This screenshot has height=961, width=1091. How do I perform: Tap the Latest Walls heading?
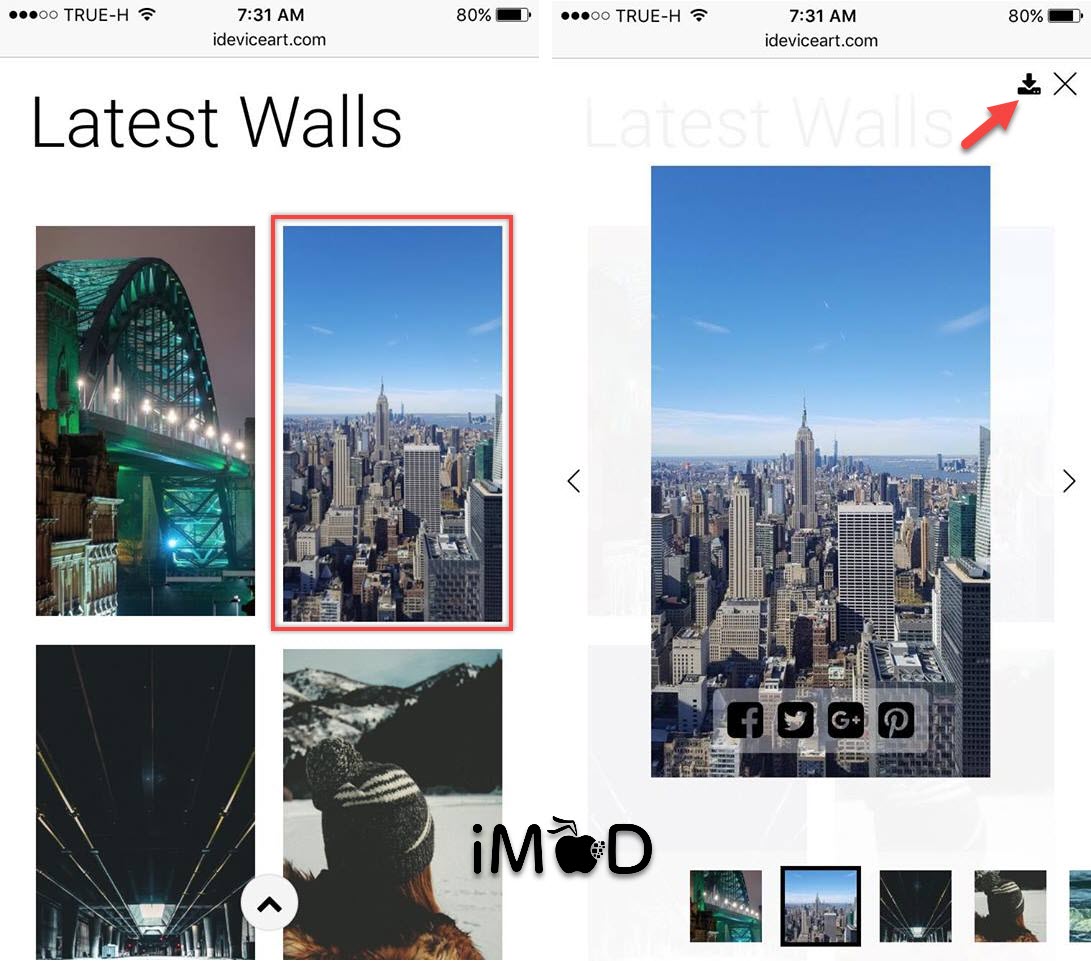click(217, 124)
